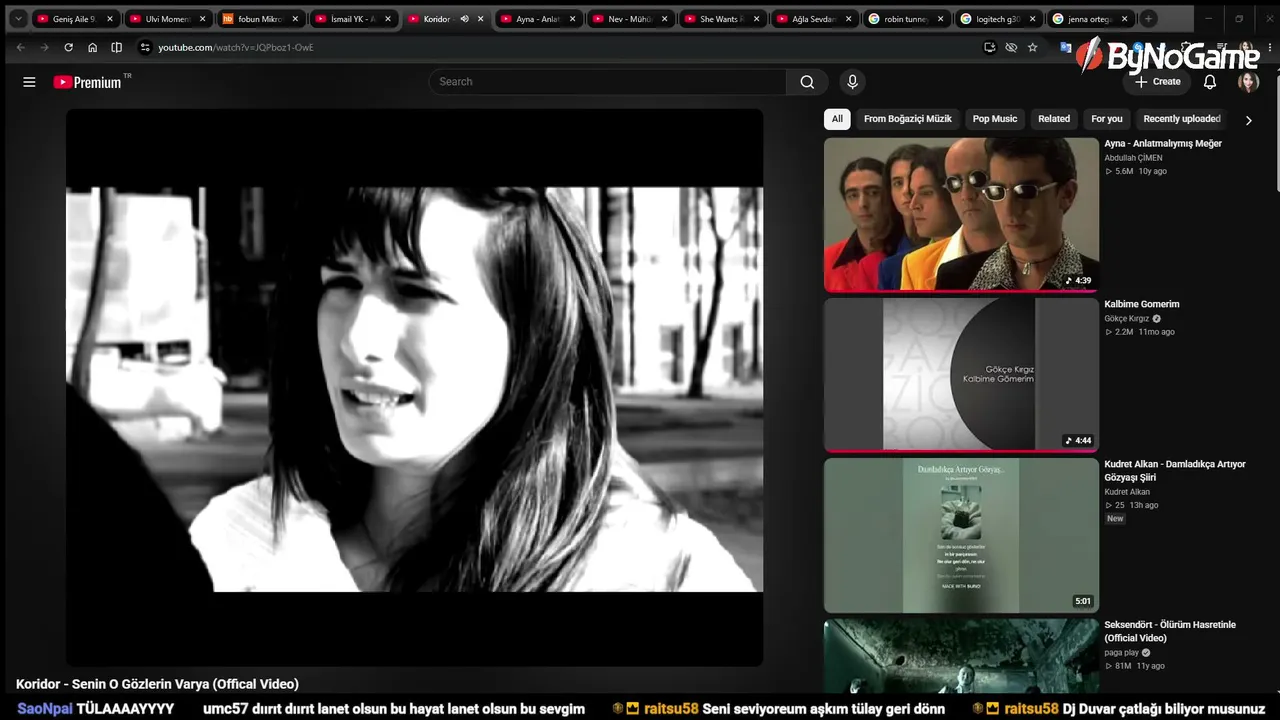Switch to the jenna ortega tab
The width and height of the screenshot is (1280, 720).
pyautogui.click(x=1089, y=19)
